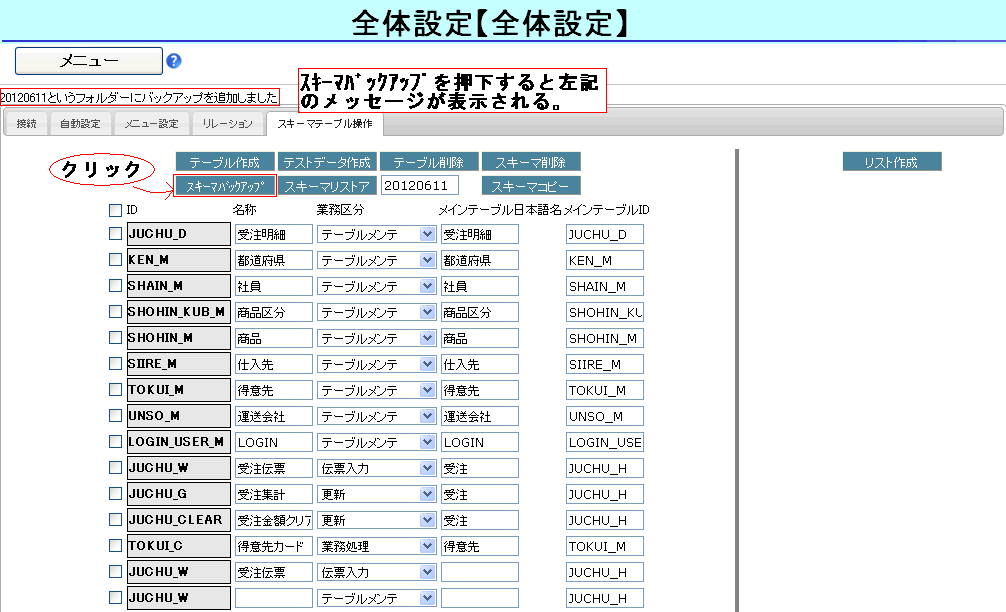Image resolution: width=1006 pixels, height=612 pixels.
Task: Toggle the select-all checkbox beside ID header
Action: [x=115, y=211]
